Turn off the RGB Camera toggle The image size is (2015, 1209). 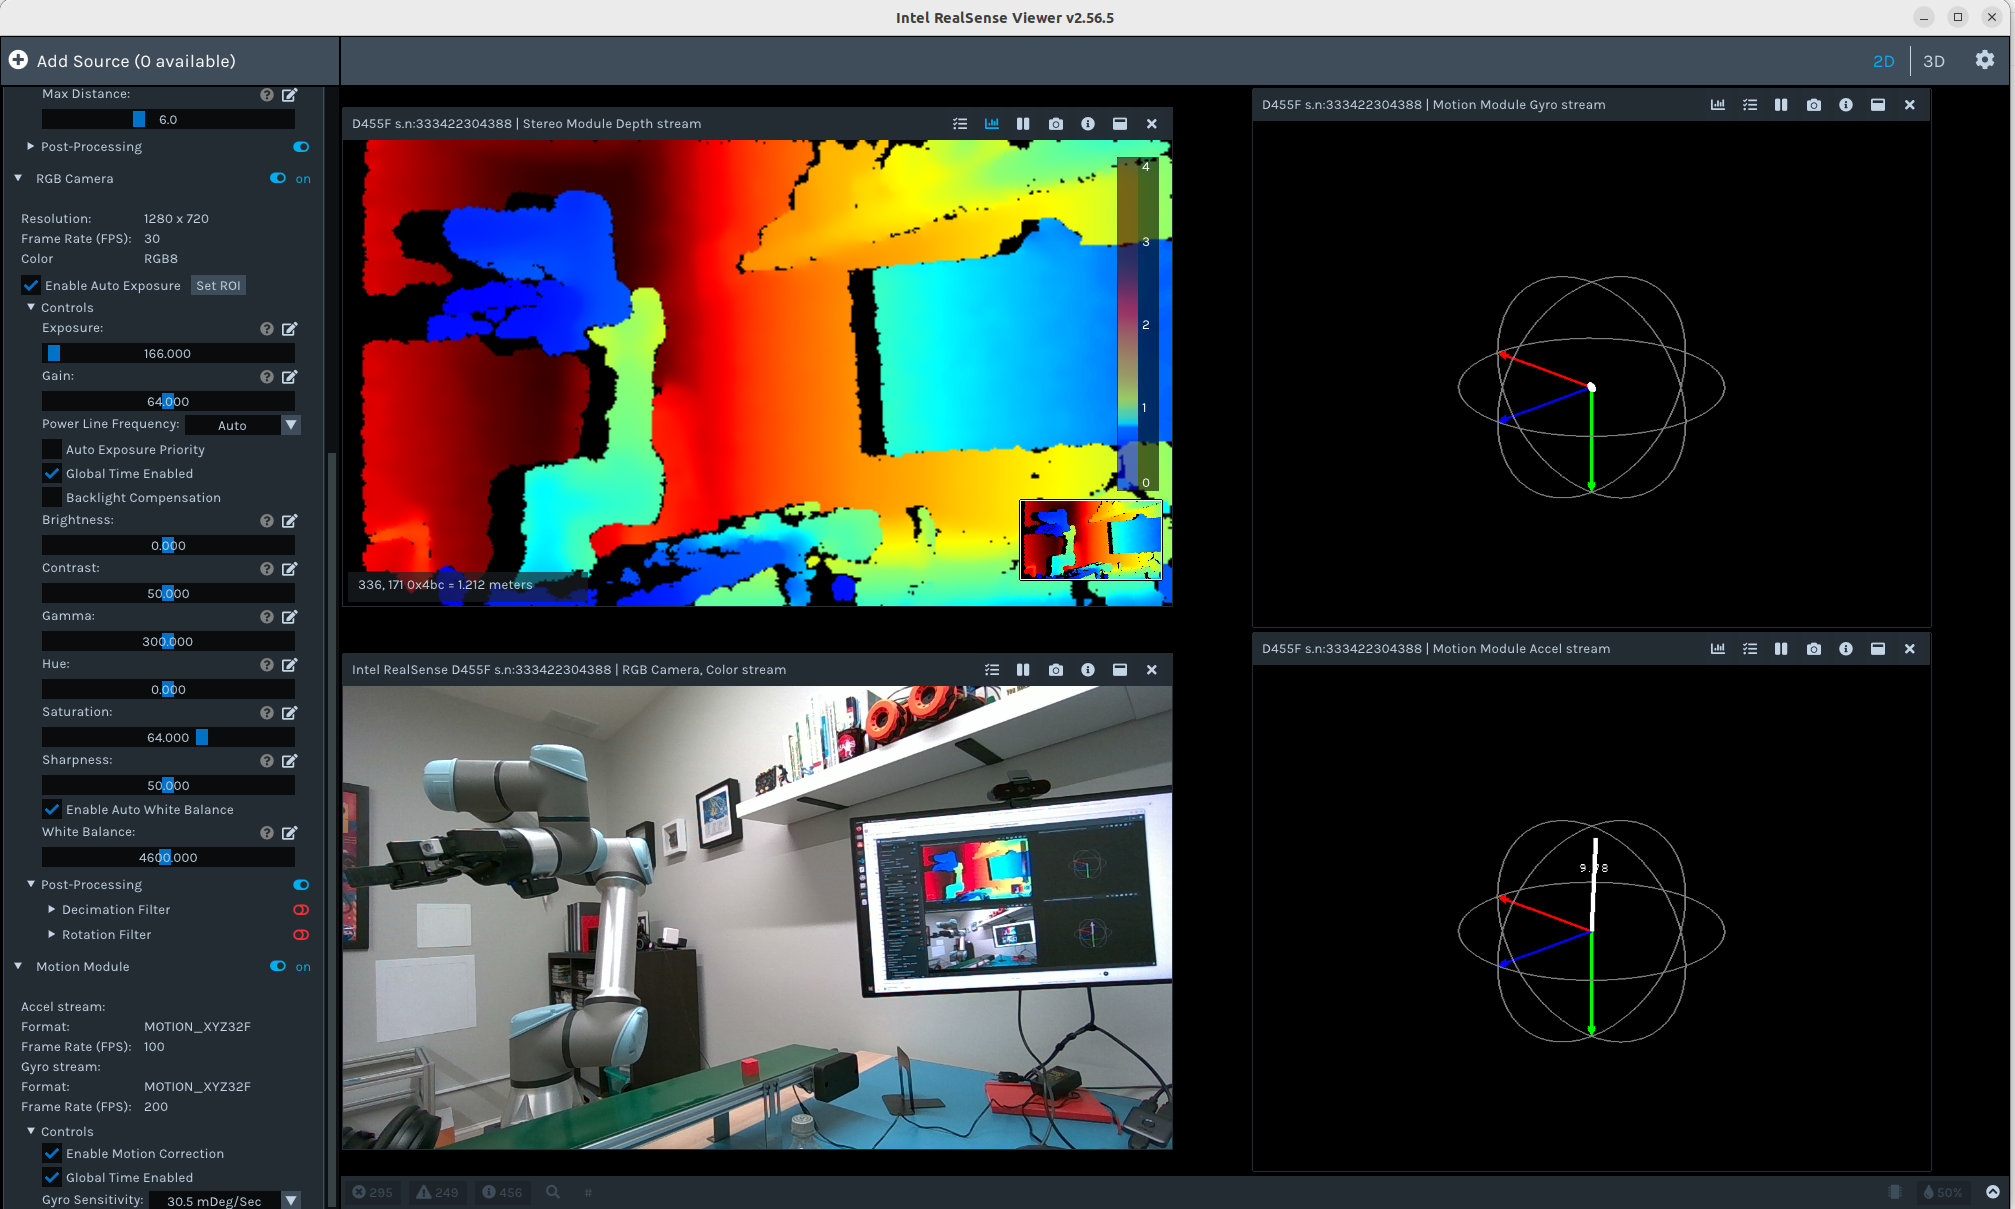[278, 178]
